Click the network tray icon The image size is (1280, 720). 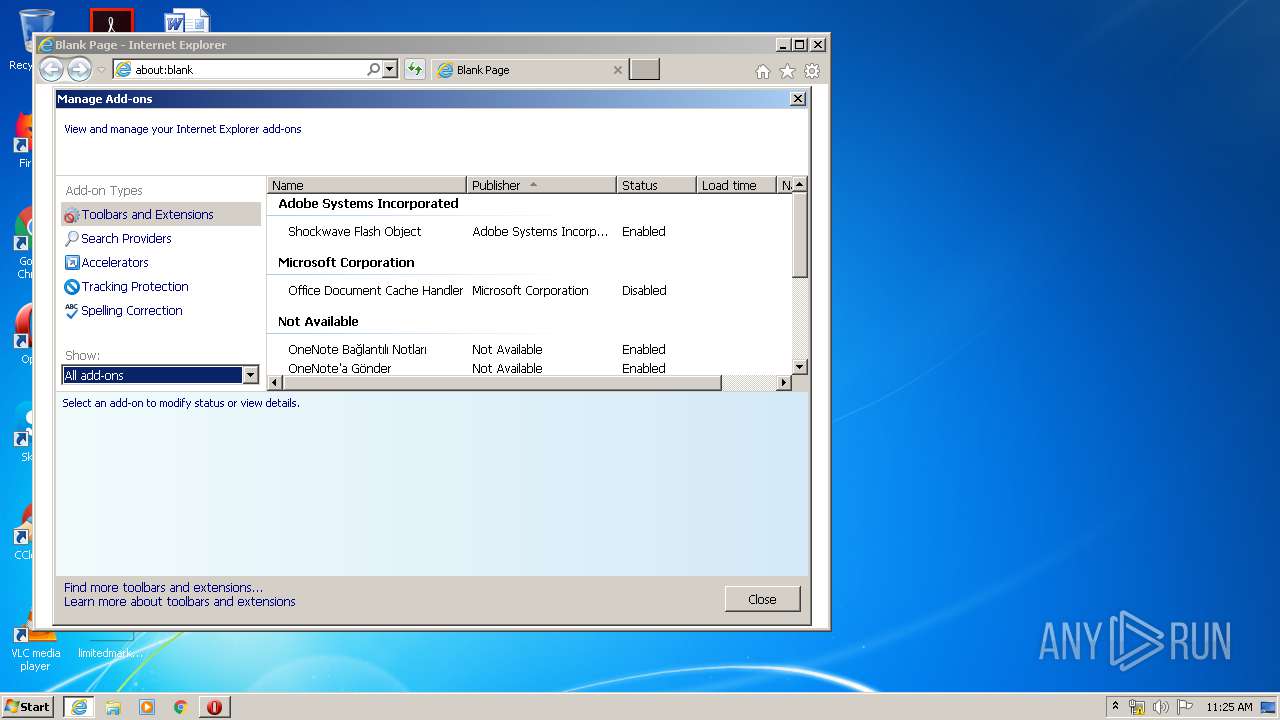pyautogui.click(x=1137, y=707)
